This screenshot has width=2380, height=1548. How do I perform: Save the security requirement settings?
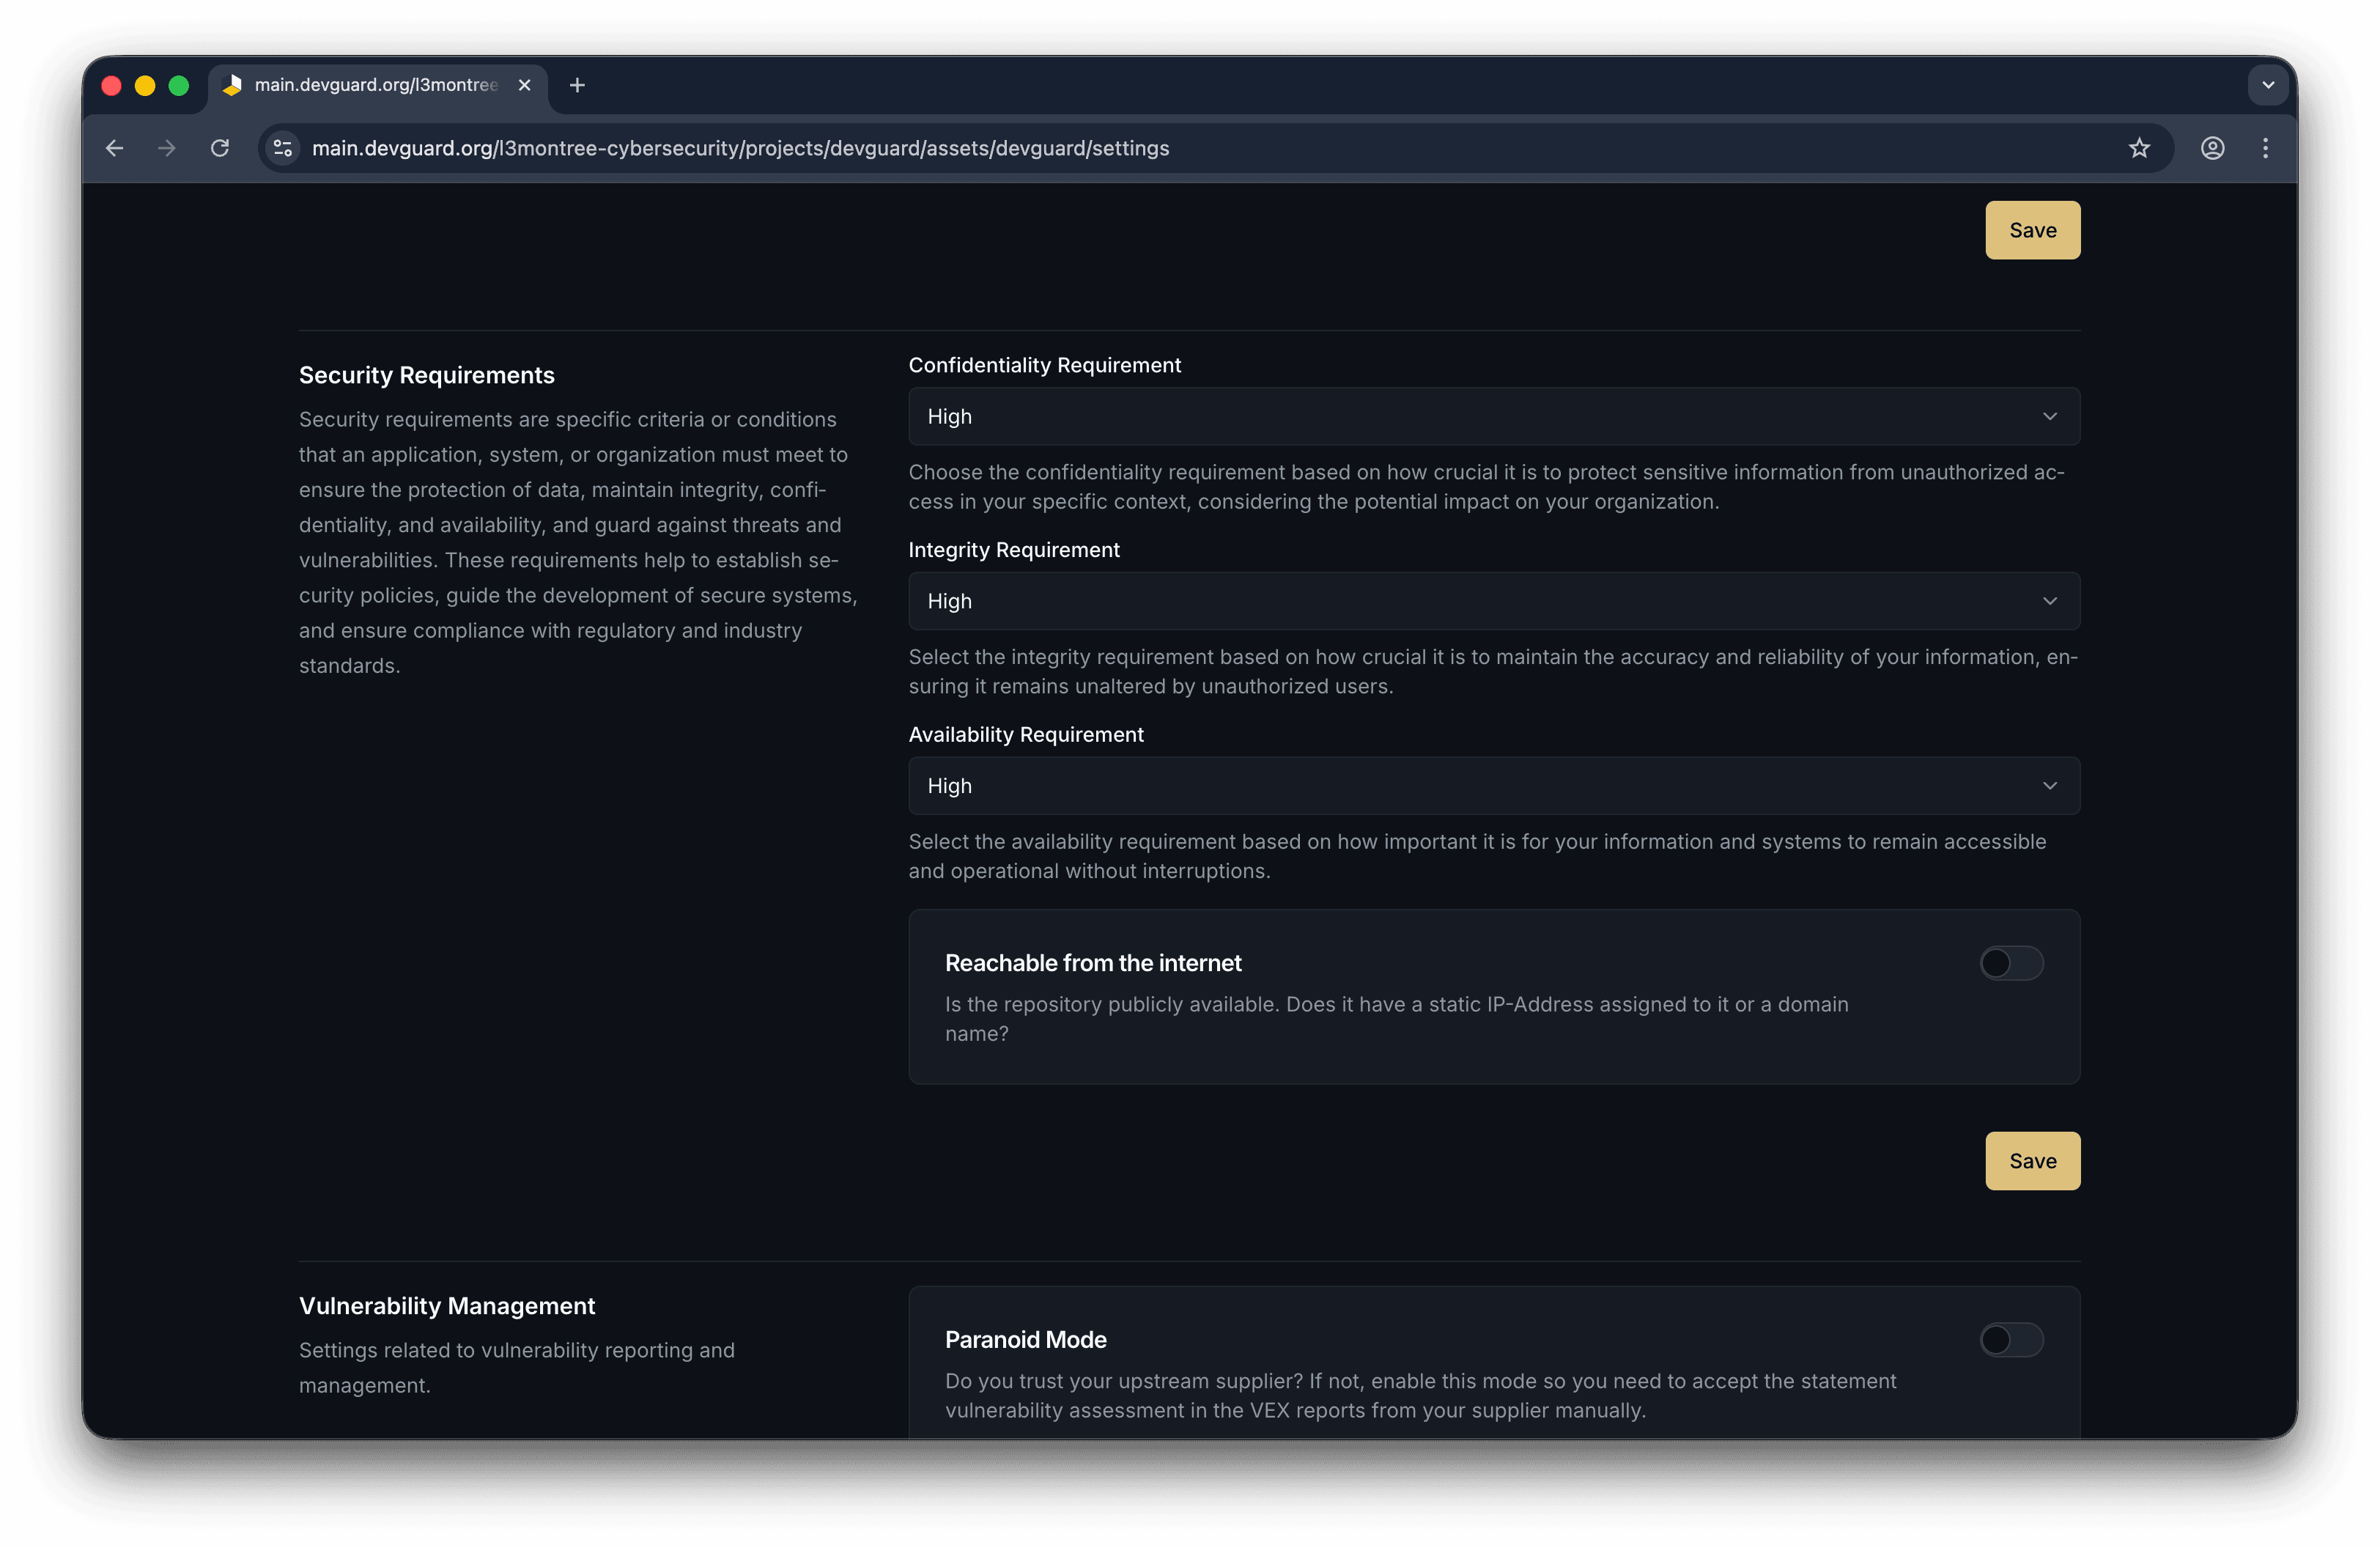click(x=2032, y=229)
